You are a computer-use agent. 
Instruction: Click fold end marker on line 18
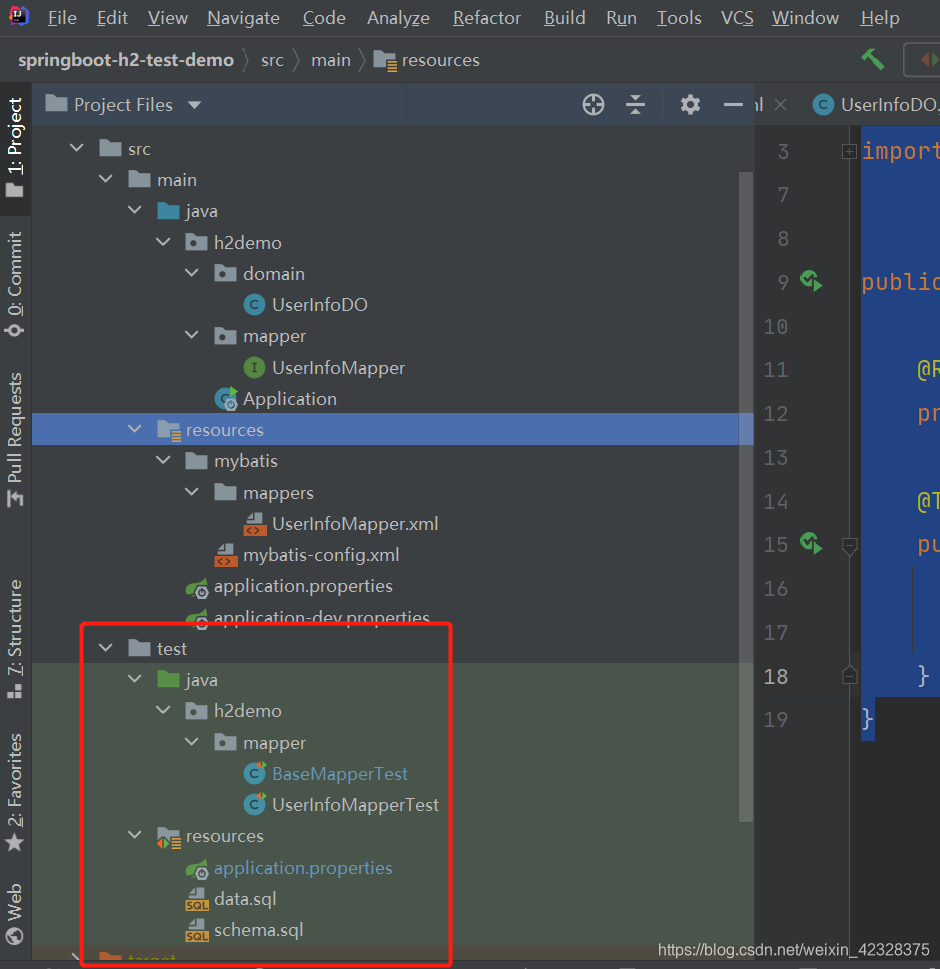[850, 675]
